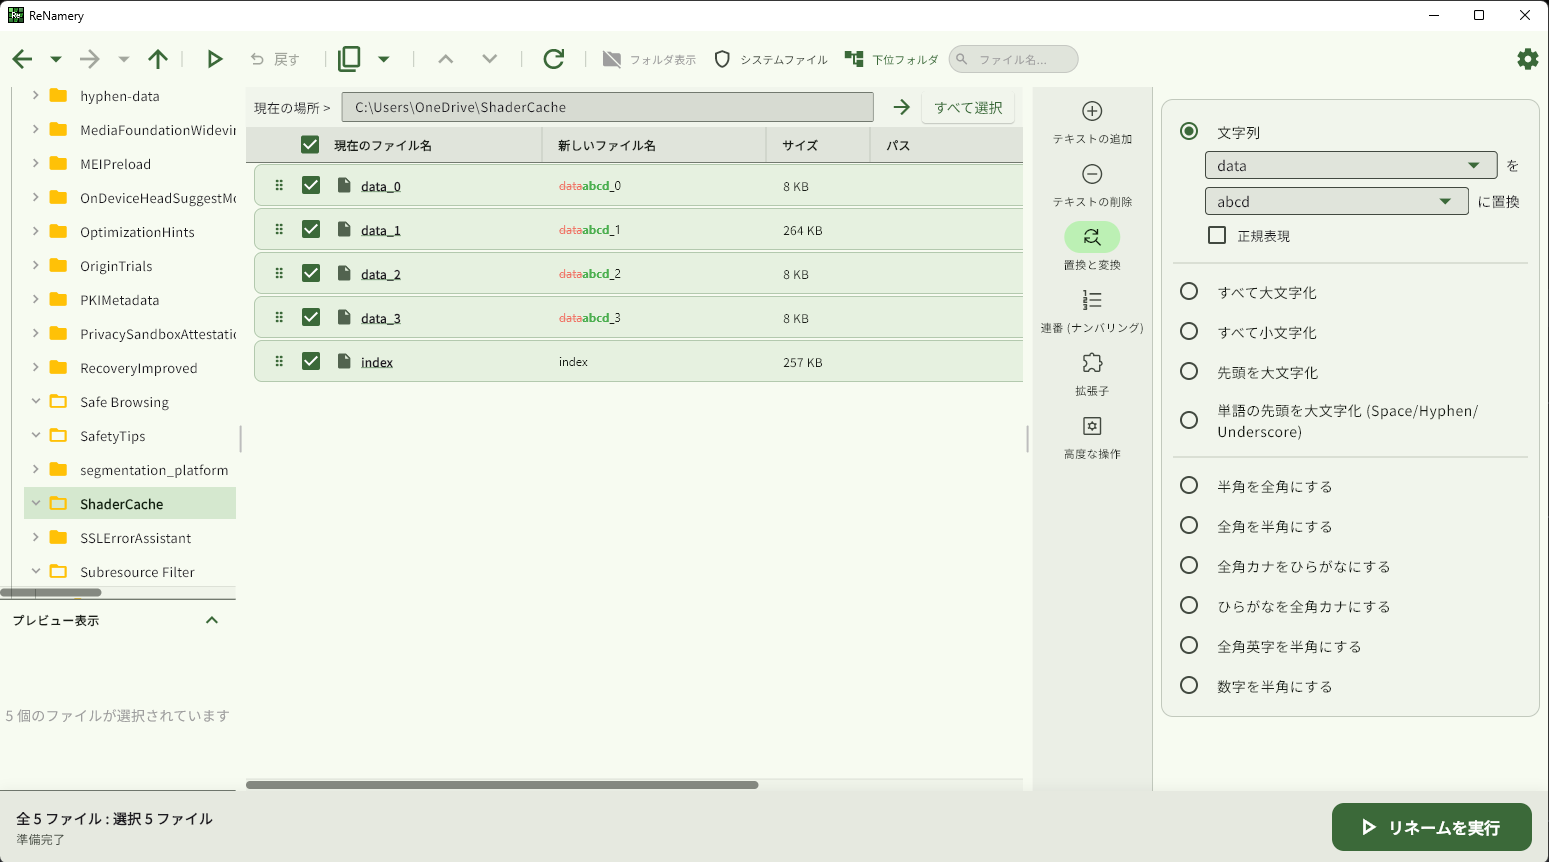
Task: Go forward with the right arrow icon
Action: tap(90, 59)
